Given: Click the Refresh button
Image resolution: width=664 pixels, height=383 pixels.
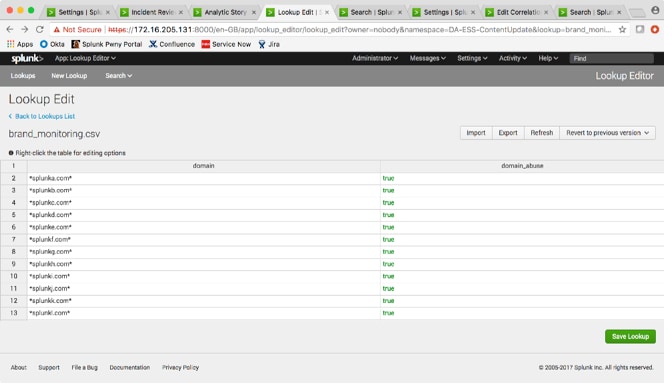Looking at the screenshot, I should point(542,133).
